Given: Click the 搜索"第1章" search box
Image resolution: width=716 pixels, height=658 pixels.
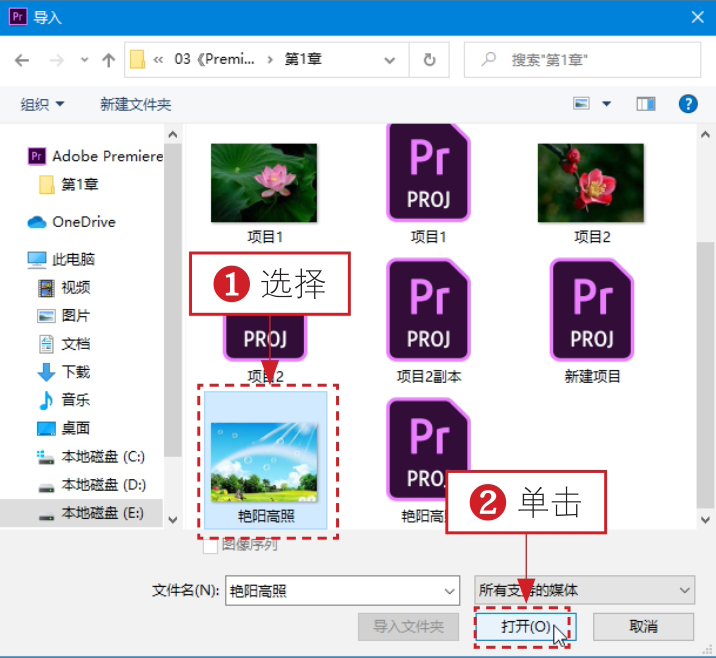Looking at the screenshot, I should pos(582,60).
